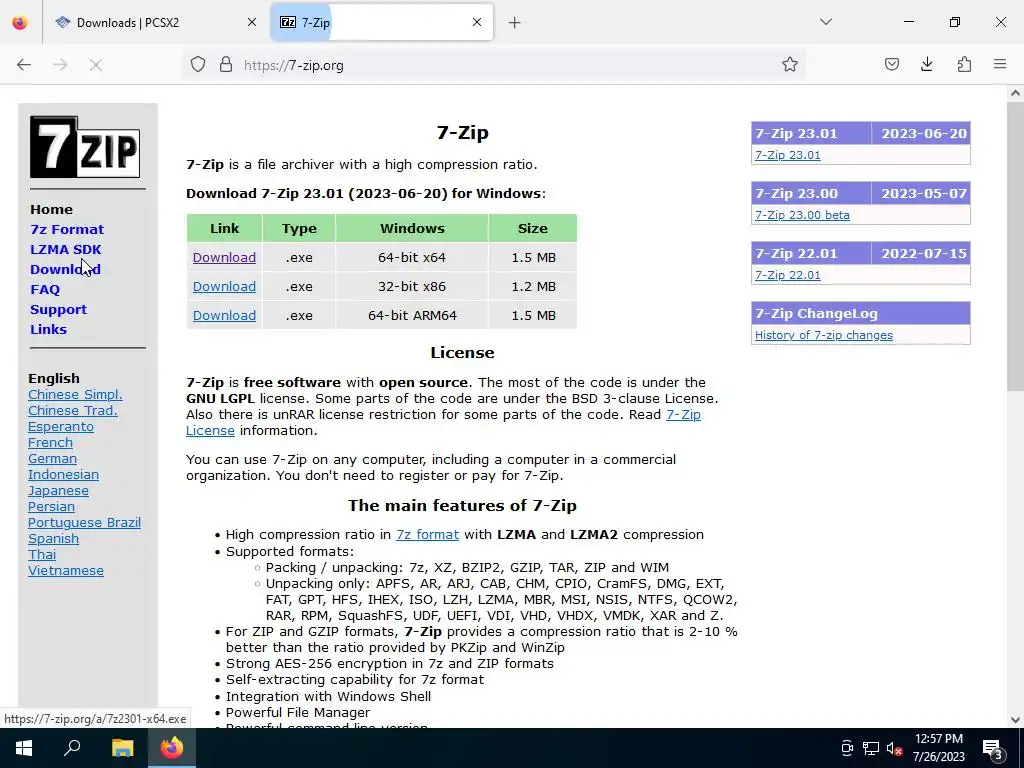The height and width of the screenshot is (768, 1024).
Task: Click the page vertical scrollbar thumb
Action: click(1015, 247)
